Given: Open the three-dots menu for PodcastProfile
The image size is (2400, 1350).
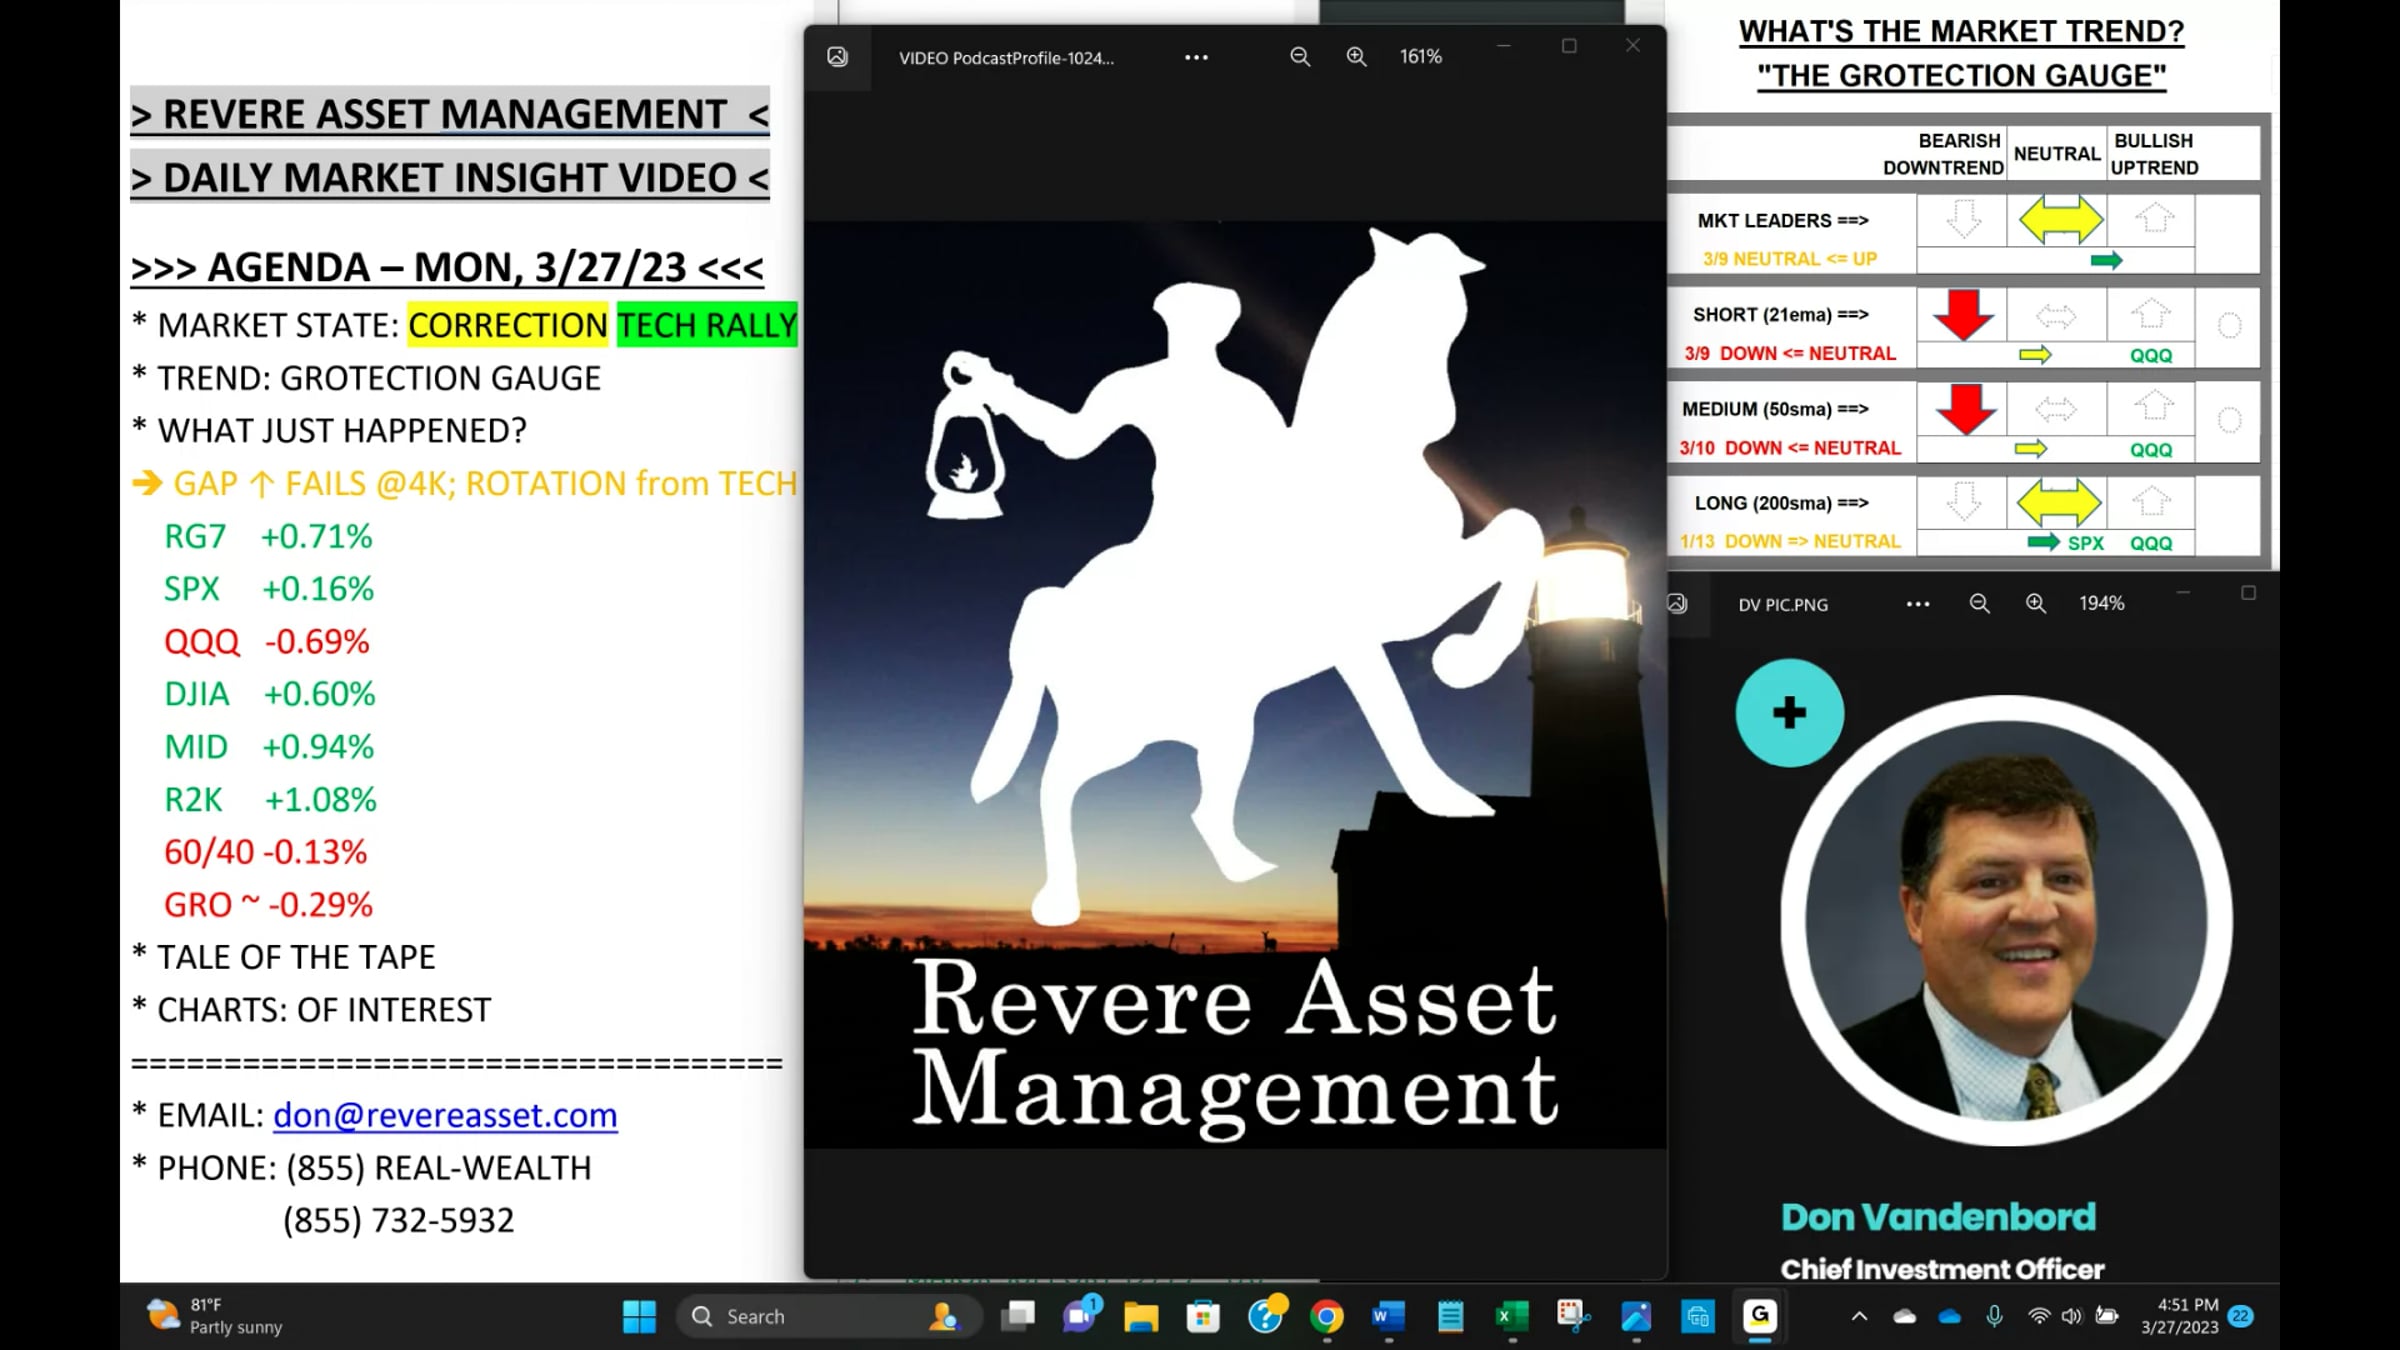Looking at the screenshot, I should [x=1196, y=57].
